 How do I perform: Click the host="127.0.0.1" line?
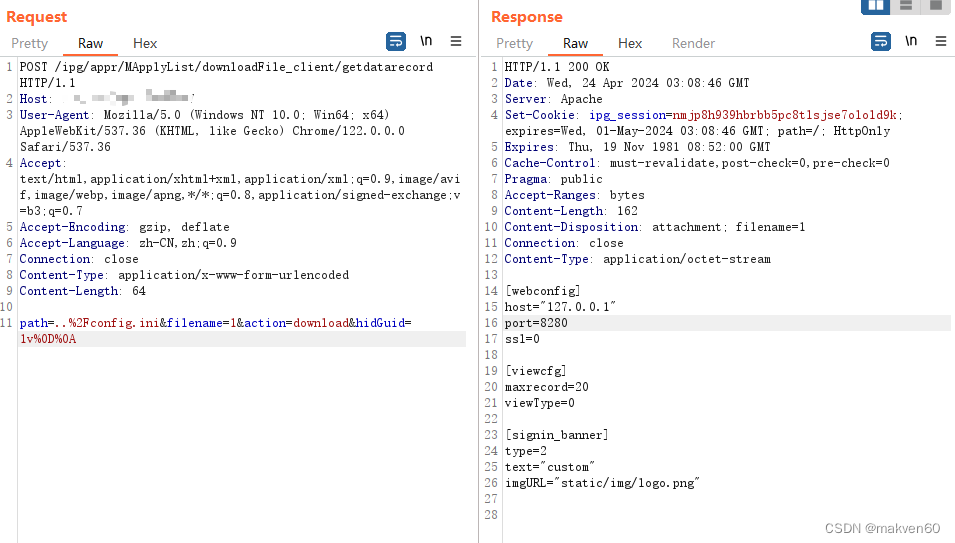coord(560,307)
